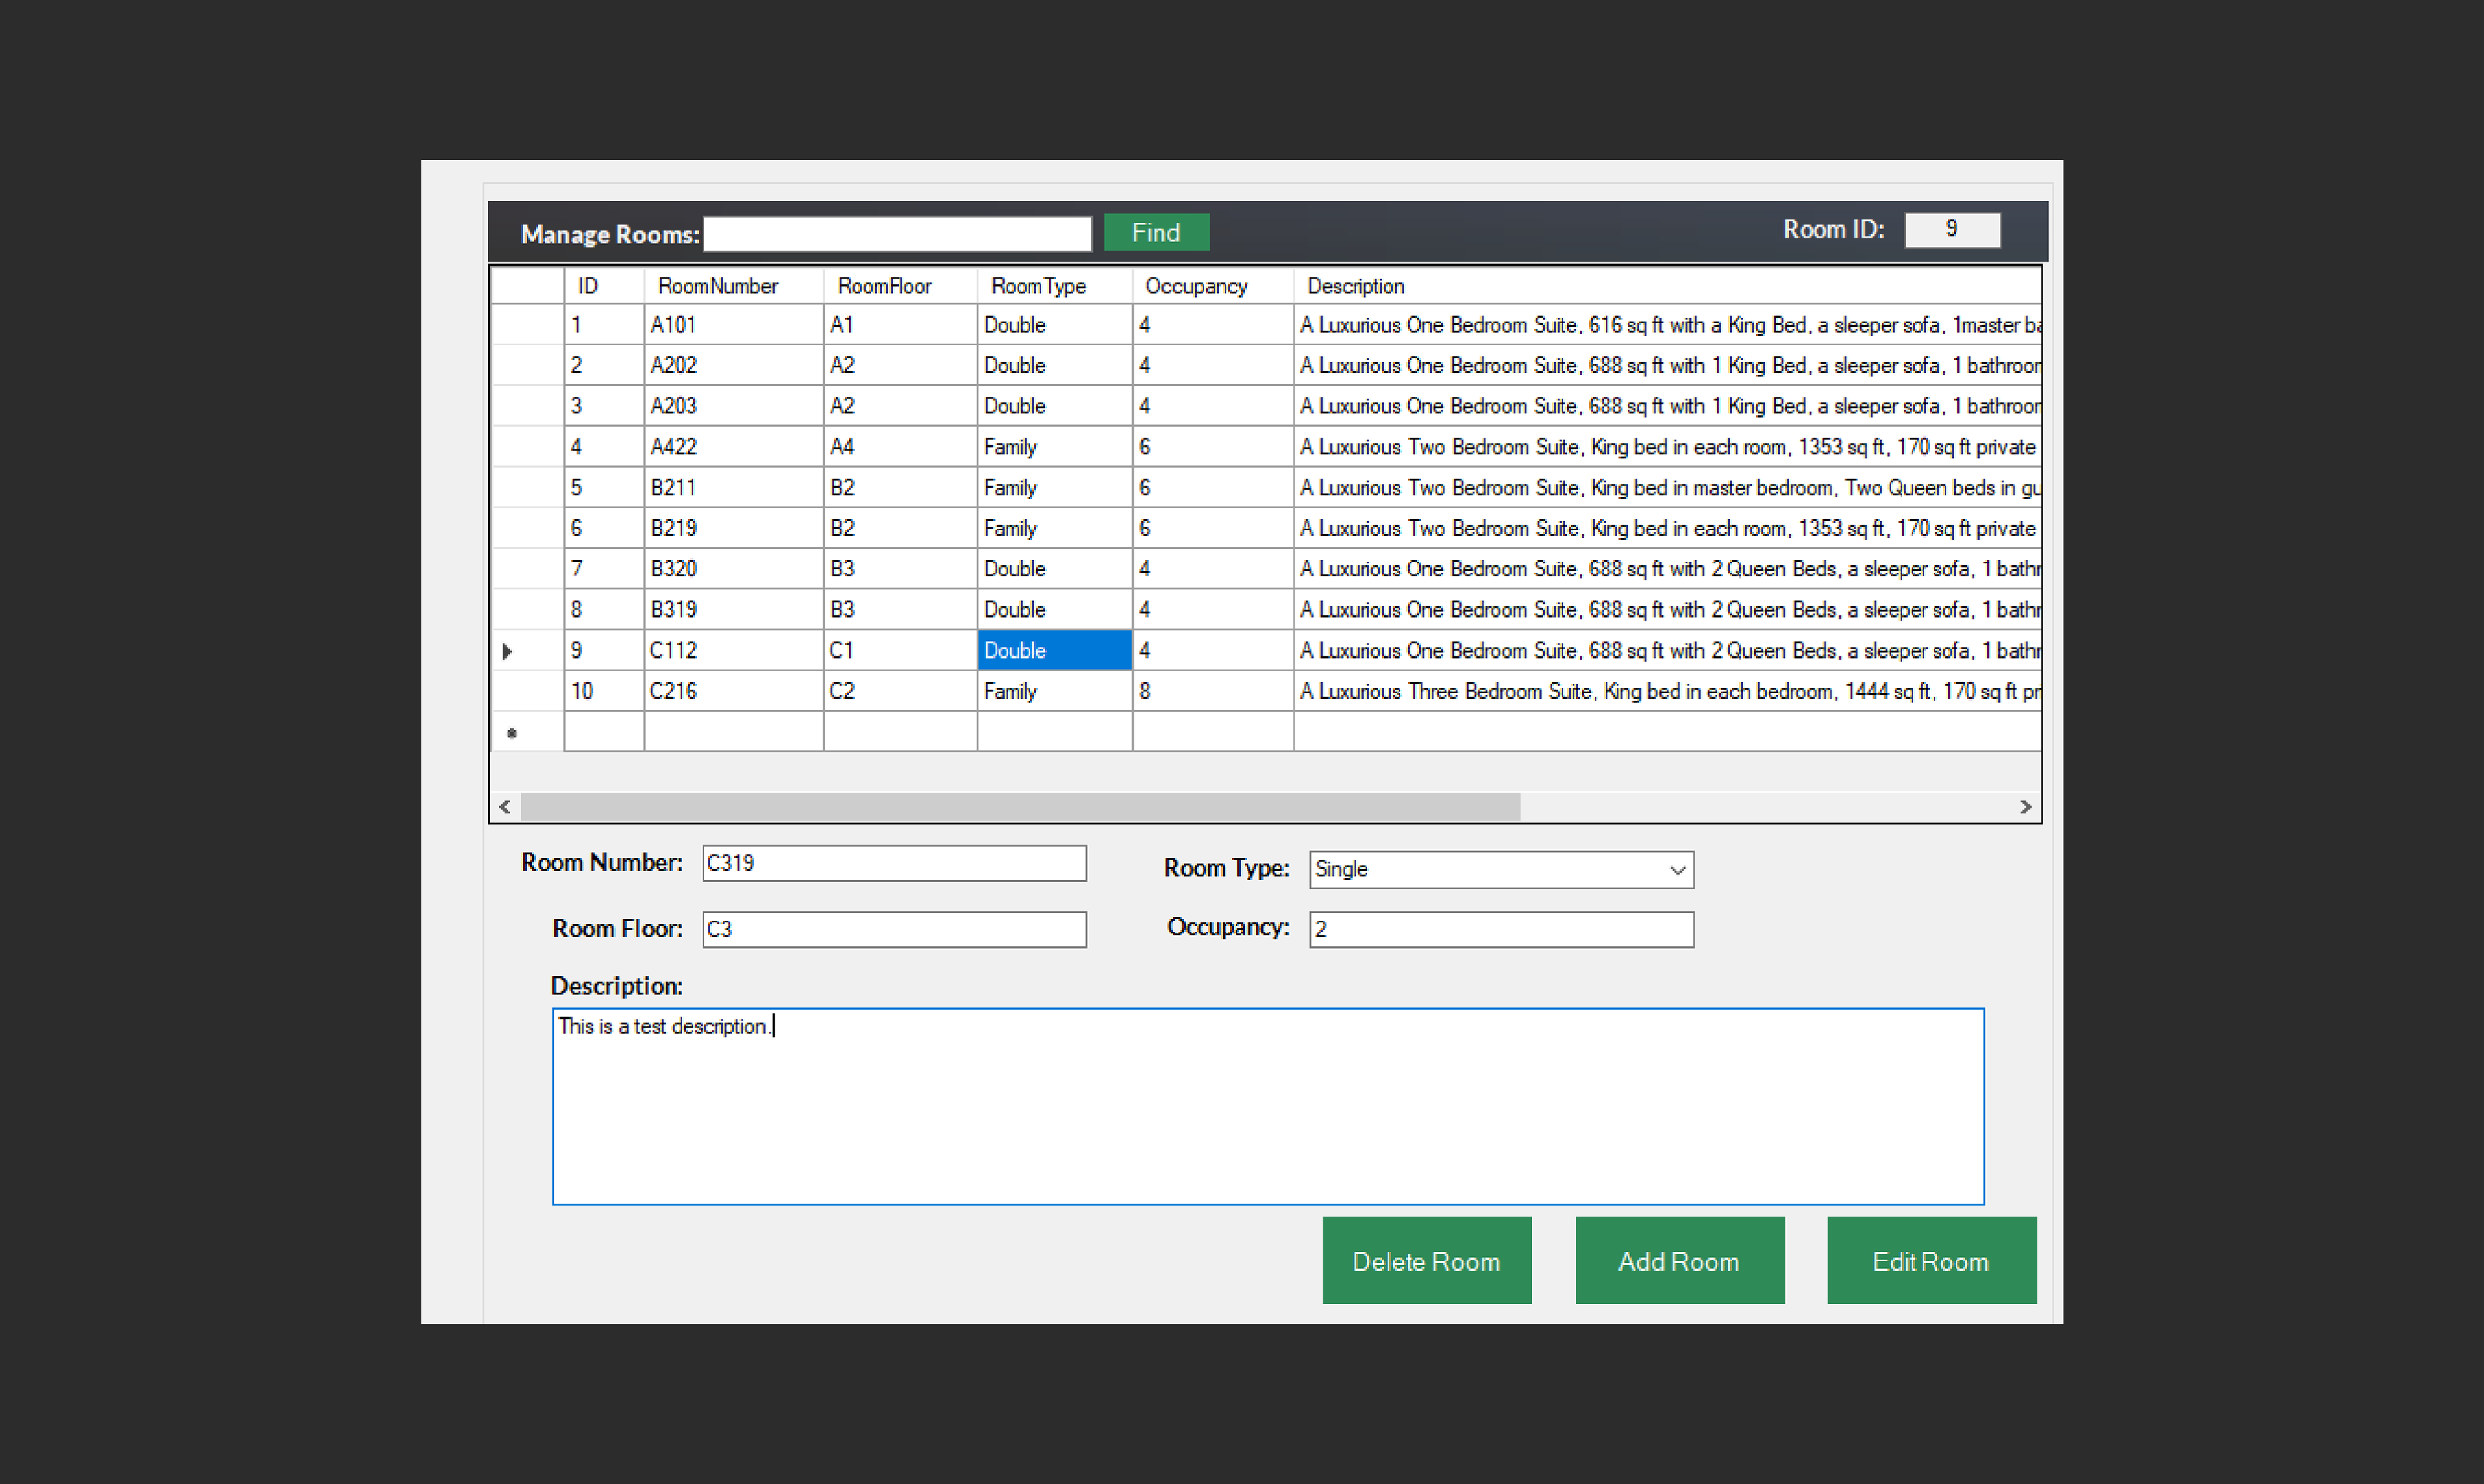This screenshot has width=2484, height=1484.
Task: Click RoomFloor cell C2
Action: pyautogui.click(x=900, y=691)
